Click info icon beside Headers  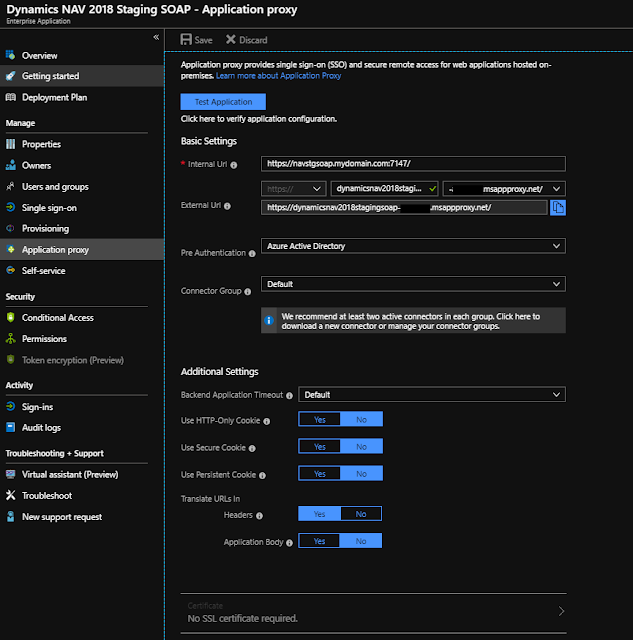(259, 516)
